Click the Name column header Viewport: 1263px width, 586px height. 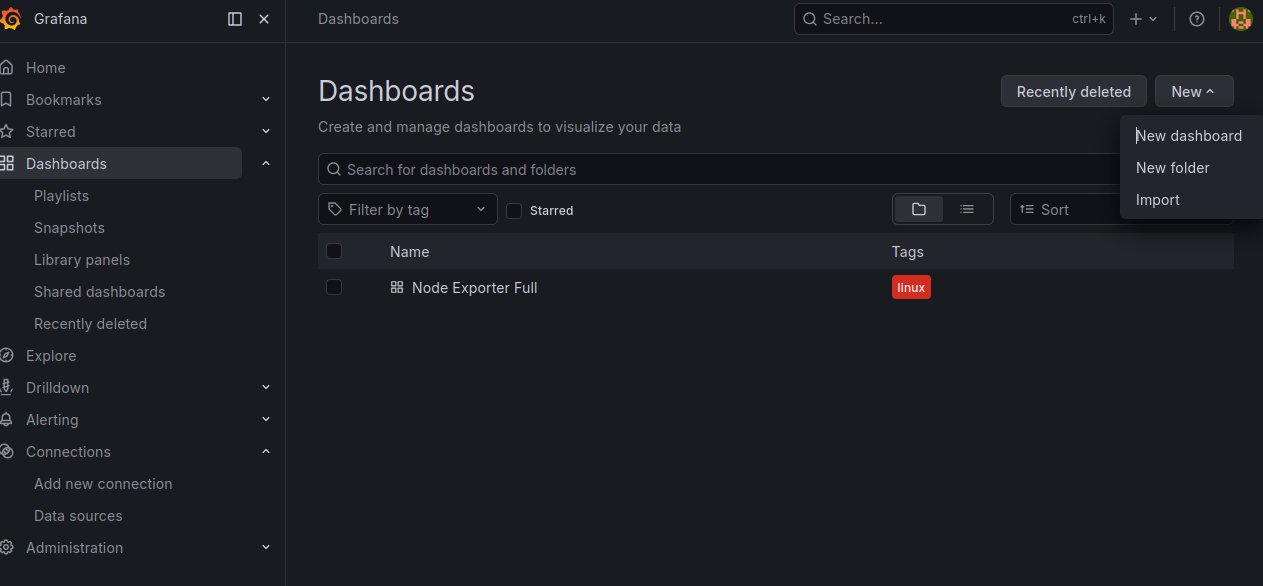click(409, 251)
